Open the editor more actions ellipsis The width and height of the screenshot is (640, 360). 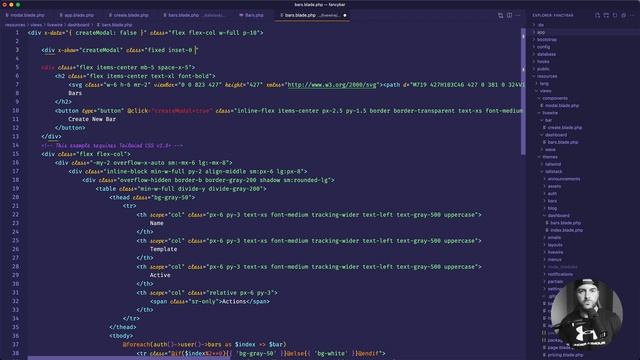click(x=518, y=16)
